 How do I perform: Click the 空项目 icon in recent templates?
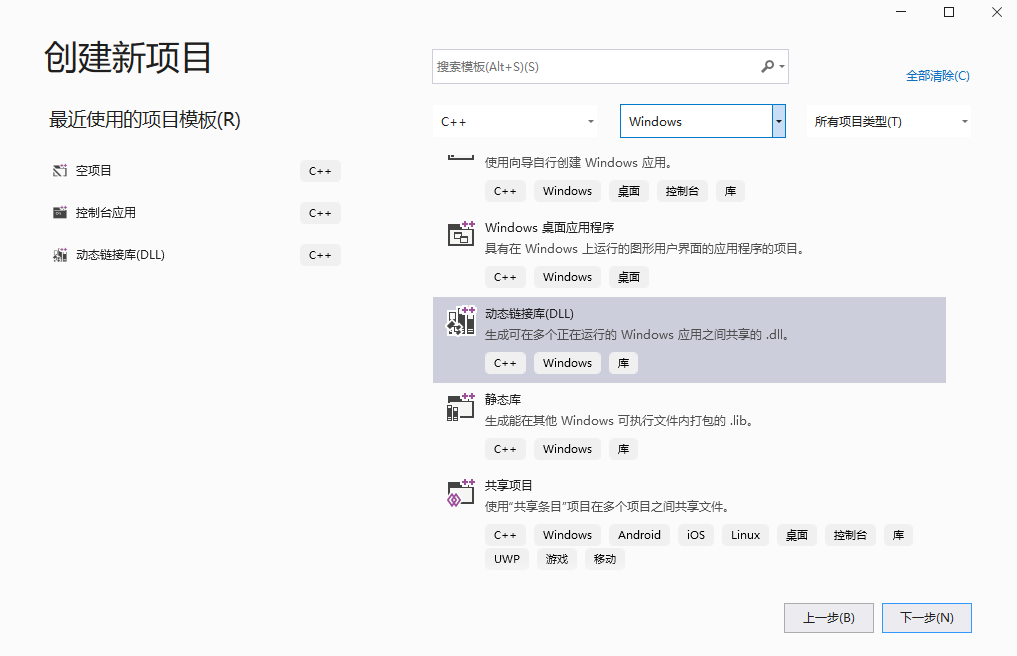coord(60,171)
